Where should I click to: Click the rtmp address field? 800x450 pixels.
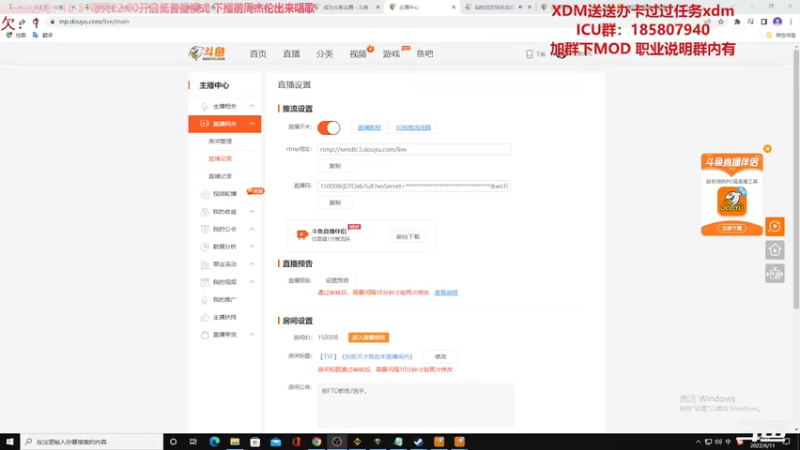coord(414,149)
